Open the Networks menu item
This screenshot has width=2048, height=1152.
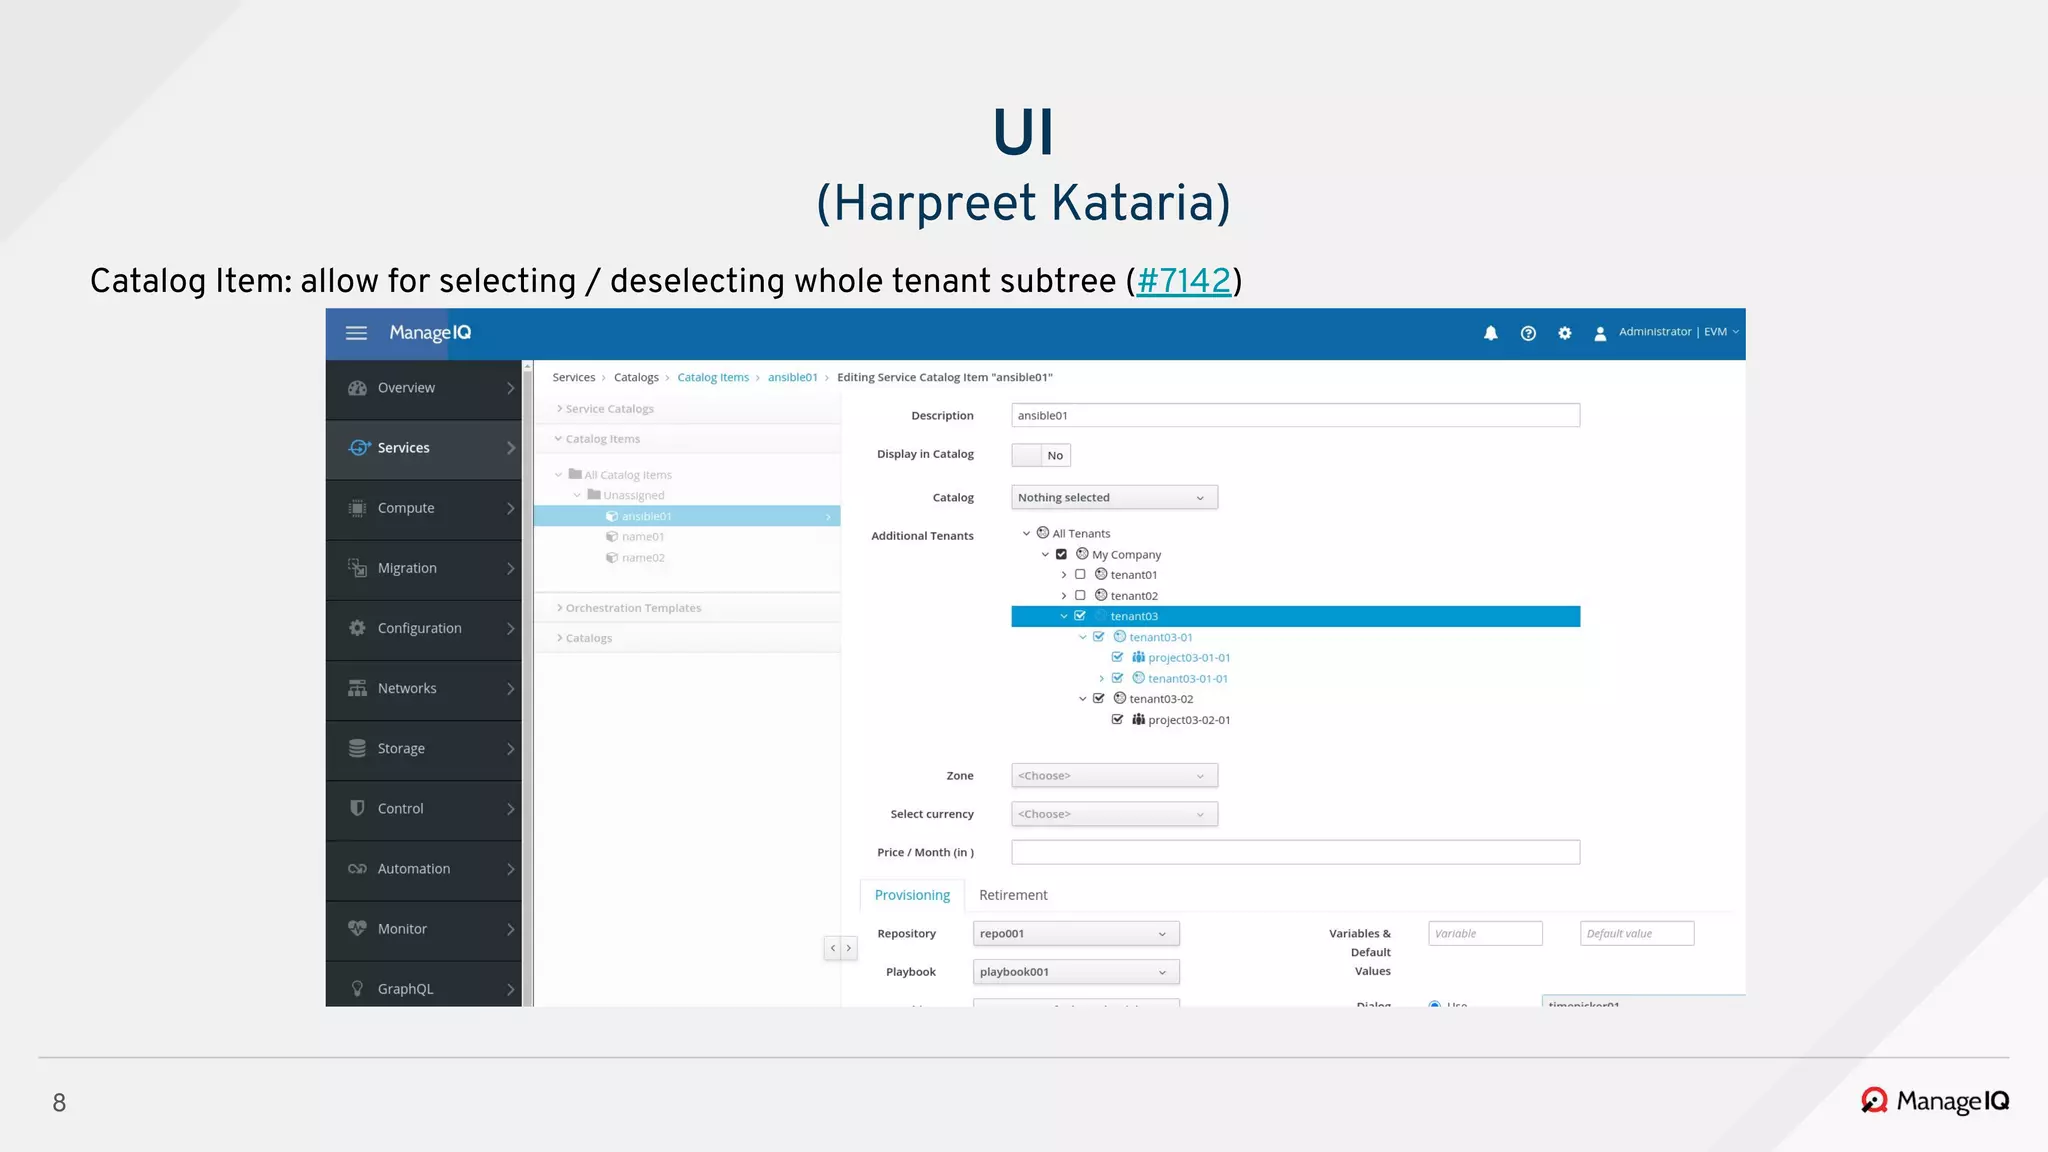point(424,688)
